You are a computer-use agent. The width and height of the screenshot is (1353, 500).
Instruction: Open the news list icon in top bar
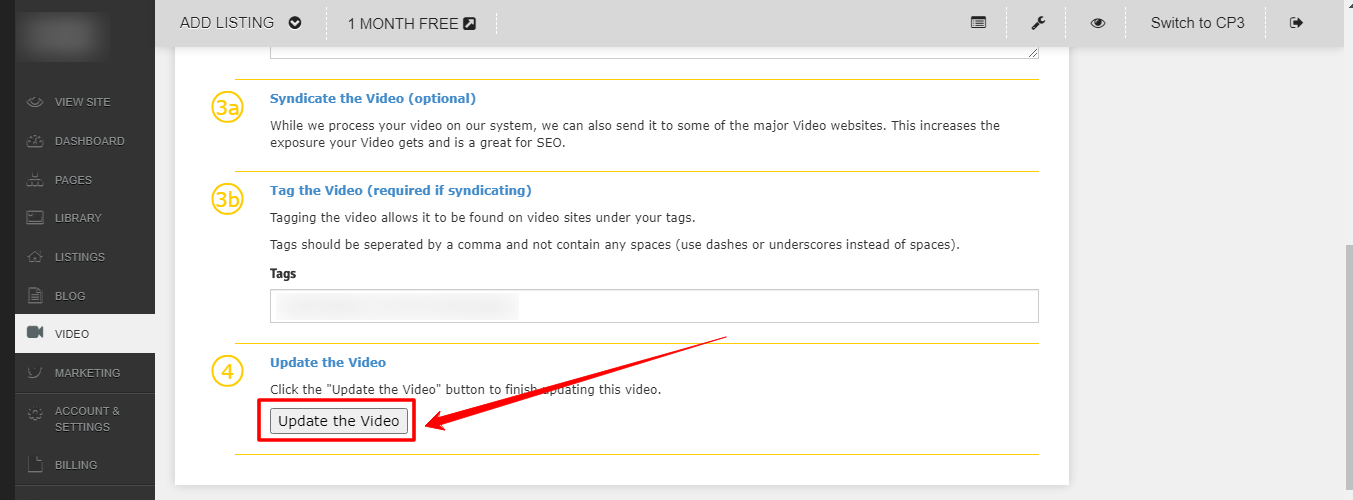pyautogui.click(x=979, y=23)
